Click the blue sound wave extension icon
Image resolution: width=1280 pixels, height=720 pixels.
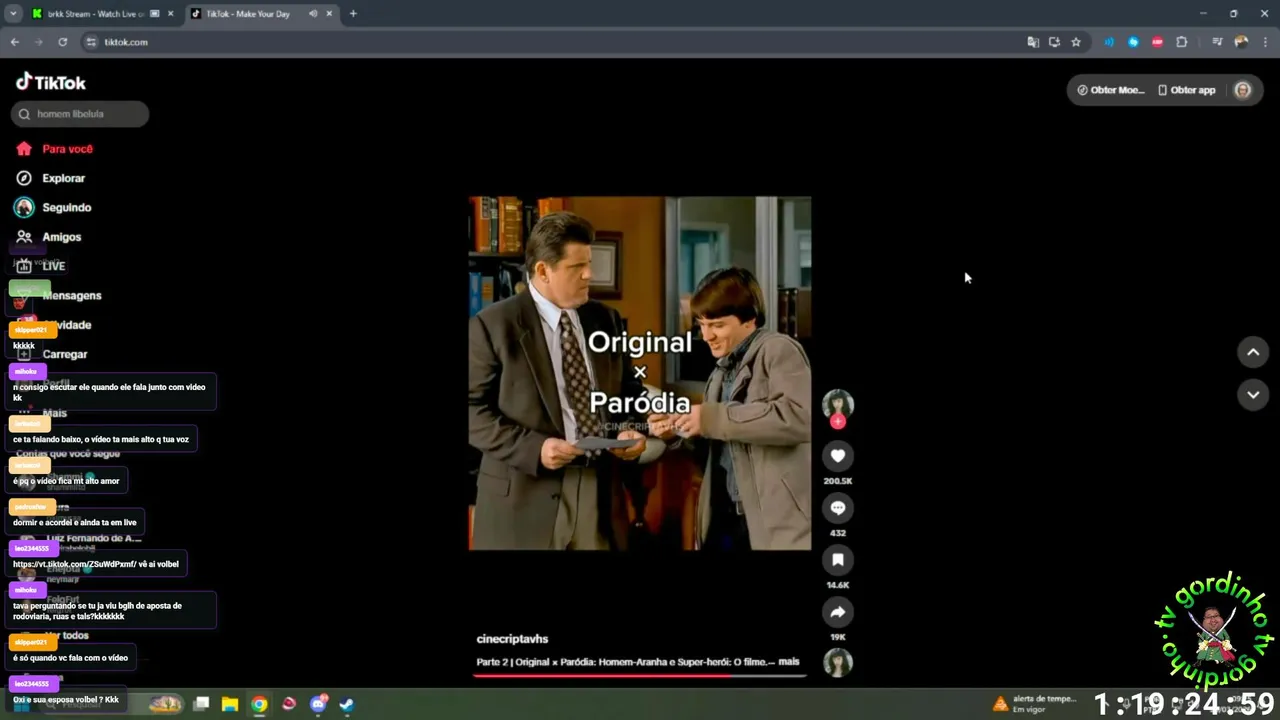tap(1109, 42)
